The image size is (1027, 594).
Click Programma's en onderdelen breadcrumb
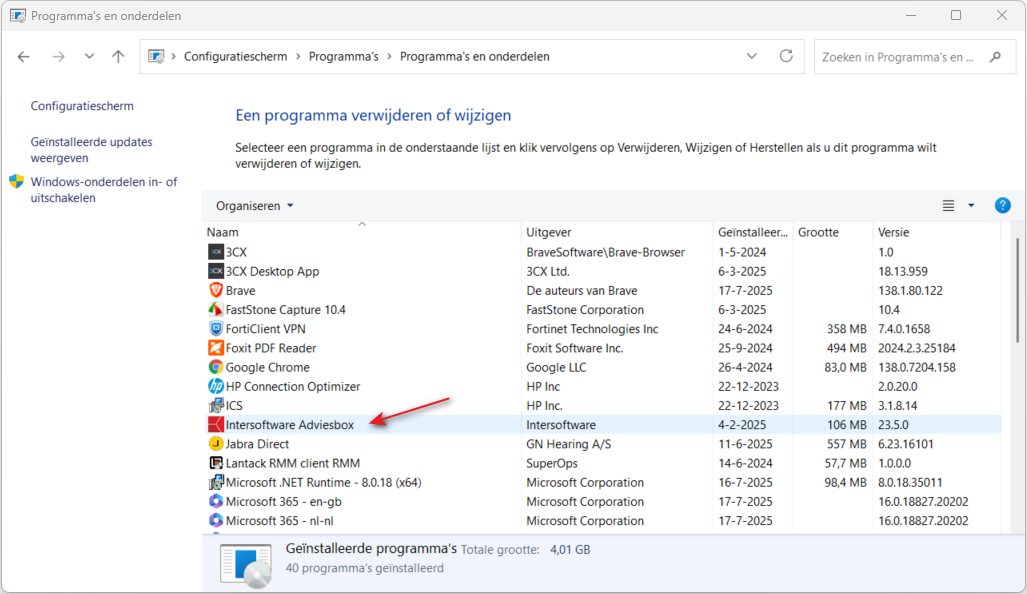(x=474, y=57)
